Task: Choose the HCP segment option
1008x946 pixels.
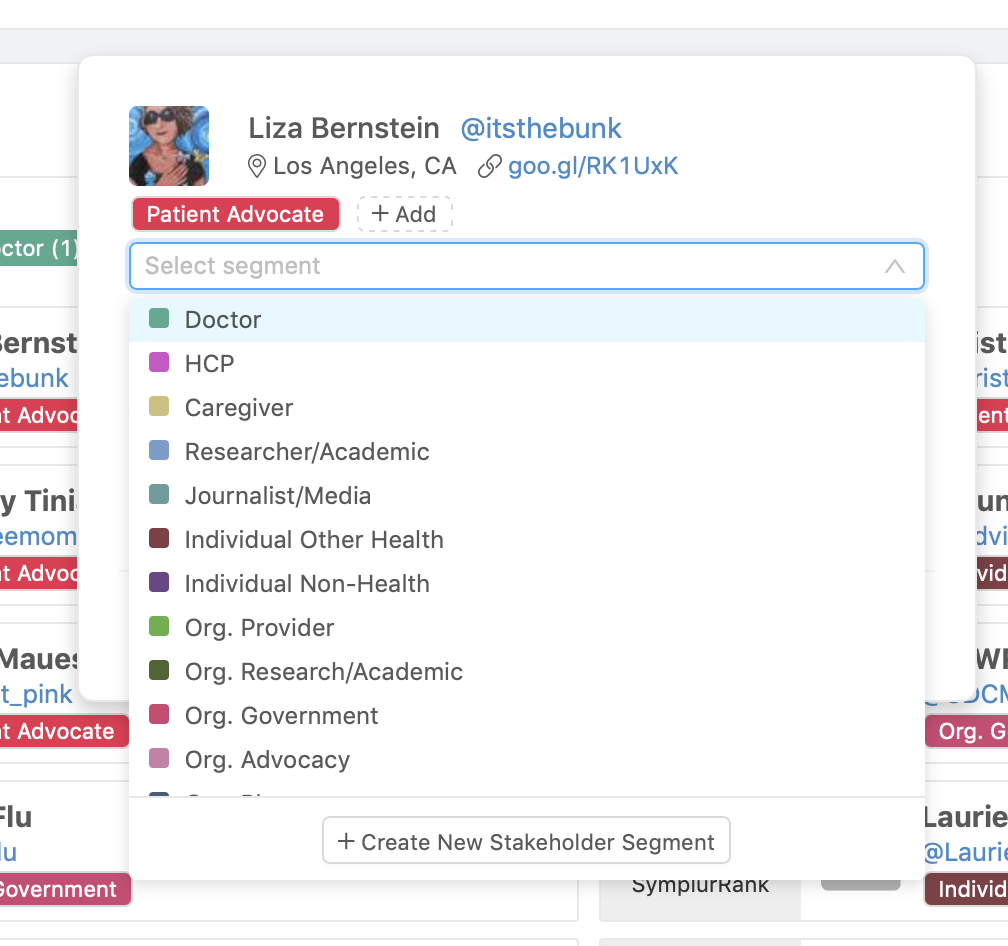Action: coord(526,364)
